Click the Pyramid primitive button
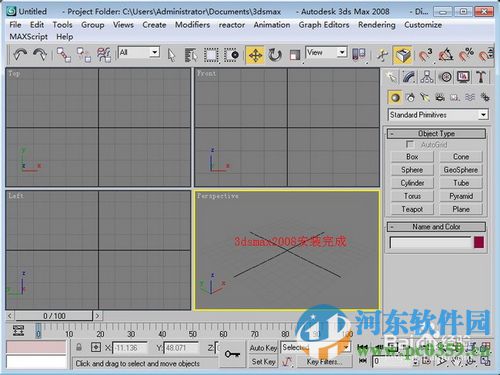 461,196
